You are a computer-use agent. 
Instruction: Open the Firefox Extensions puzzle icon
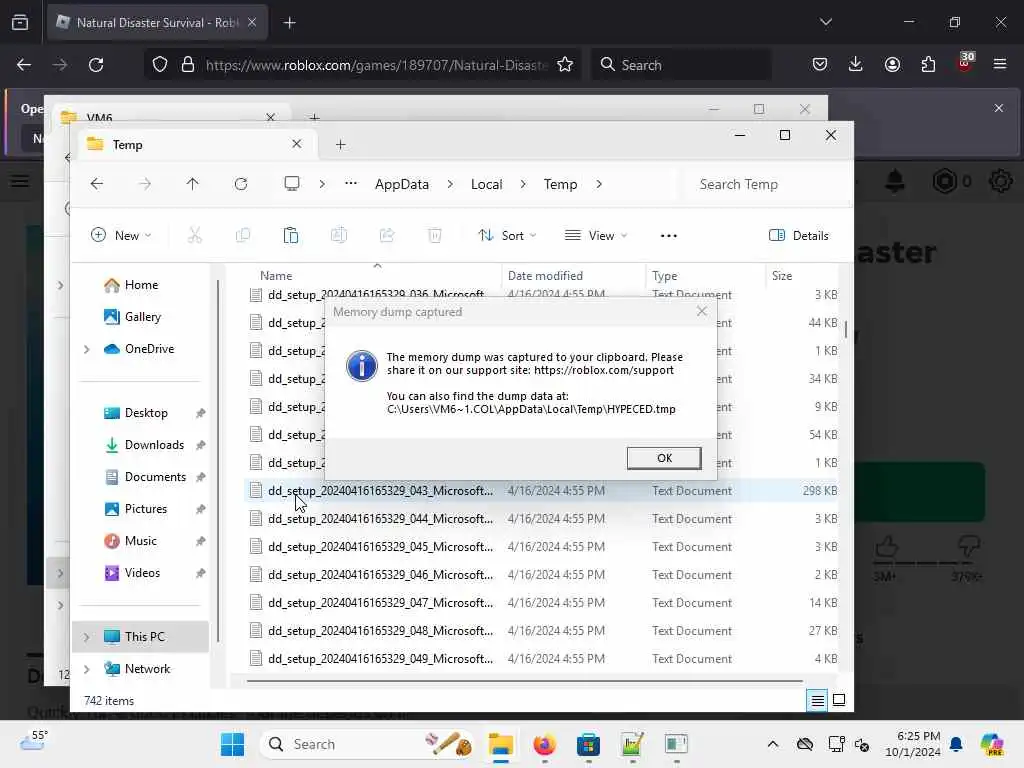(x=928, y=64)
